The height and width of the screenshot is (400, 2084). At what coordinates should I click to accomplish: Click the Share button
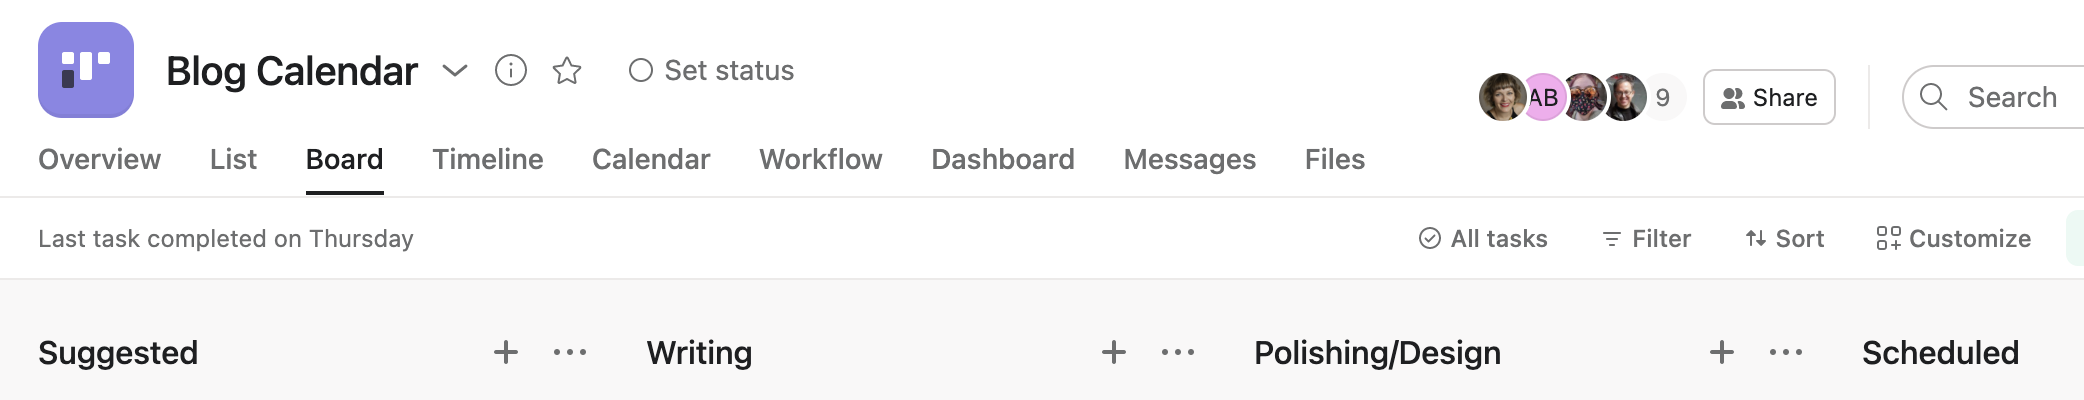pos(1769,97)
